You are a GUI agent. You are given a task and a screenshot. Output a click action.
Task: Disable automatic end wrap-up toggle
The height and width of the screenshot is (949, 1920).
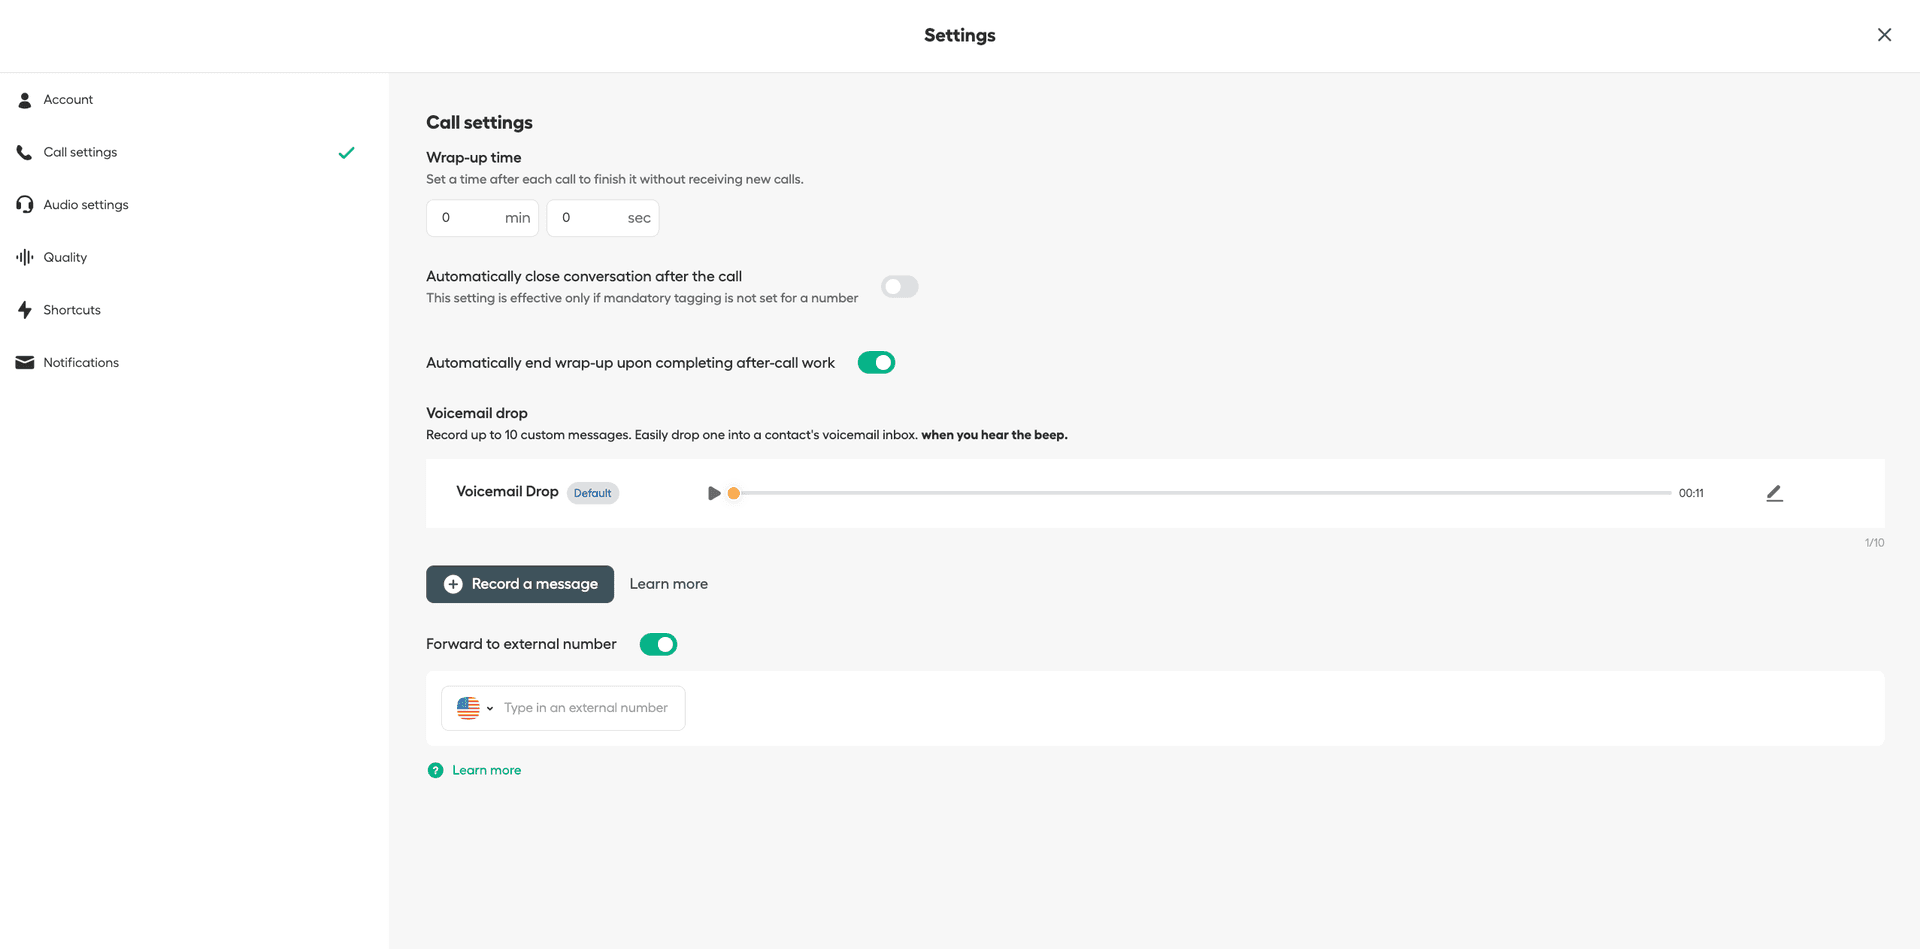point(876,363)
